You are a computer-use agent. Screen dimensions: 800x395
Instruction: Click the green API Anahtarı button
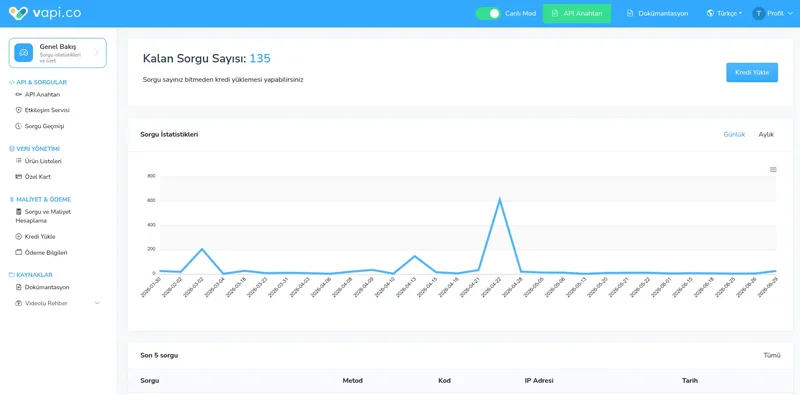[x=577, y=13]
